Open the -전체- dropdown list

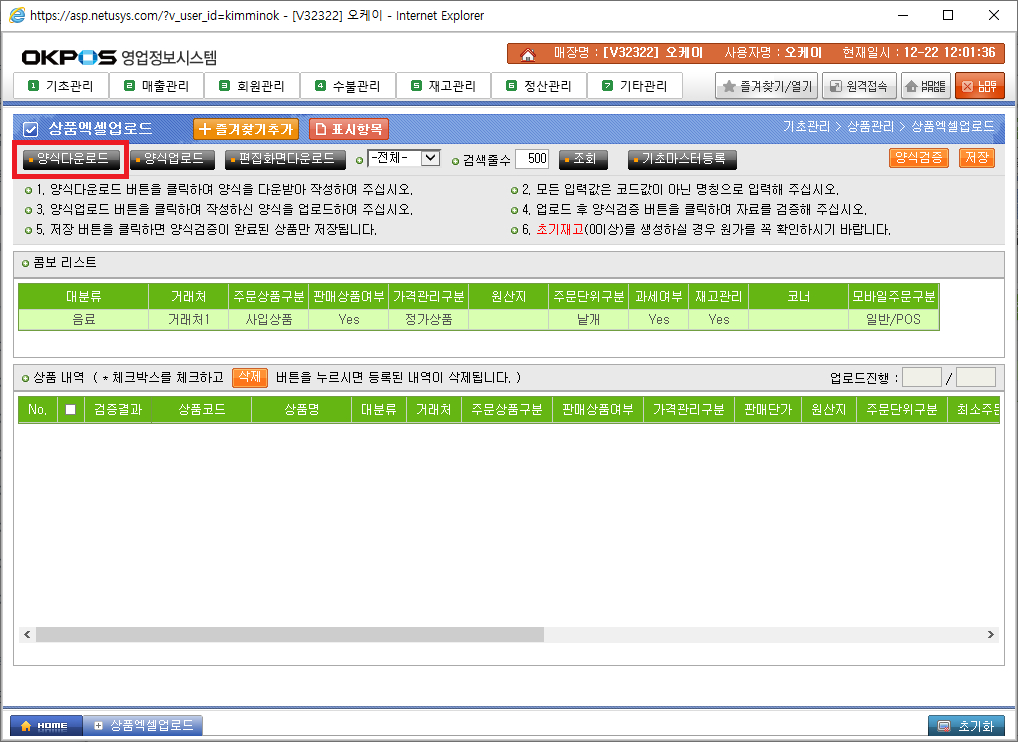click(404, 158)
